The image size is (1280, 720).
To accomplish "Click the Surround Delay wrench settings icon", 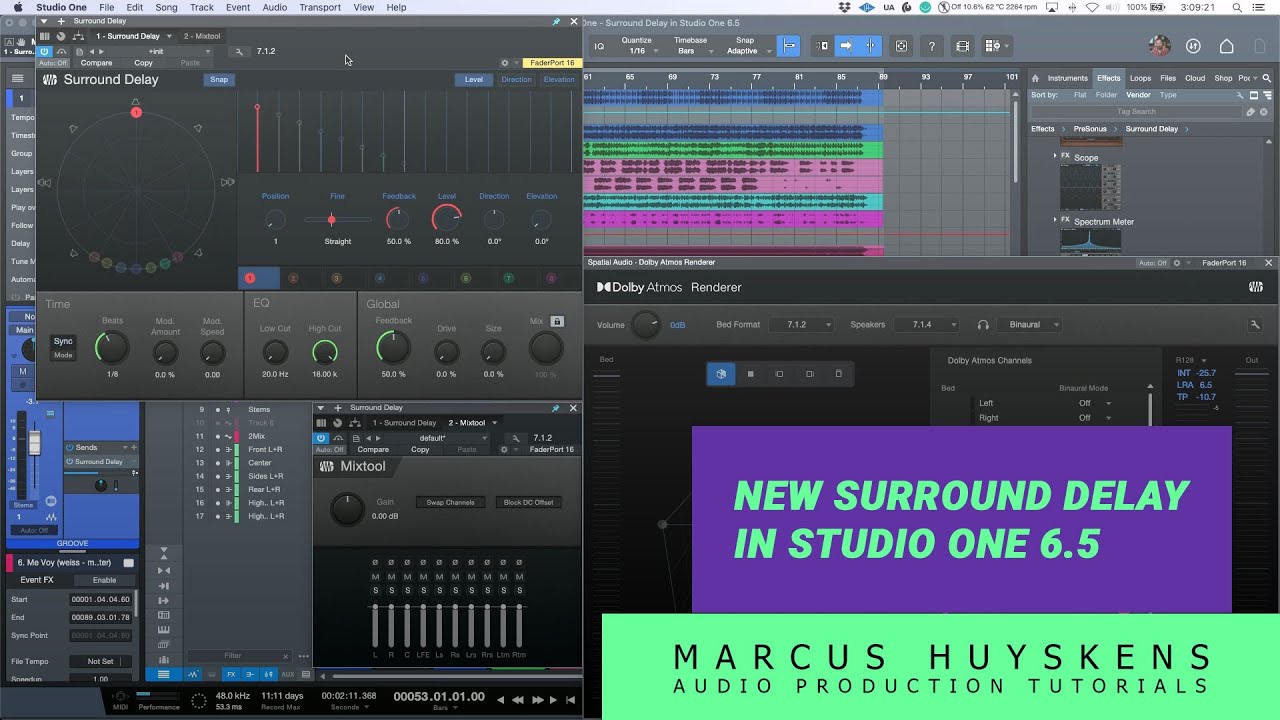I will coord(239,51).
